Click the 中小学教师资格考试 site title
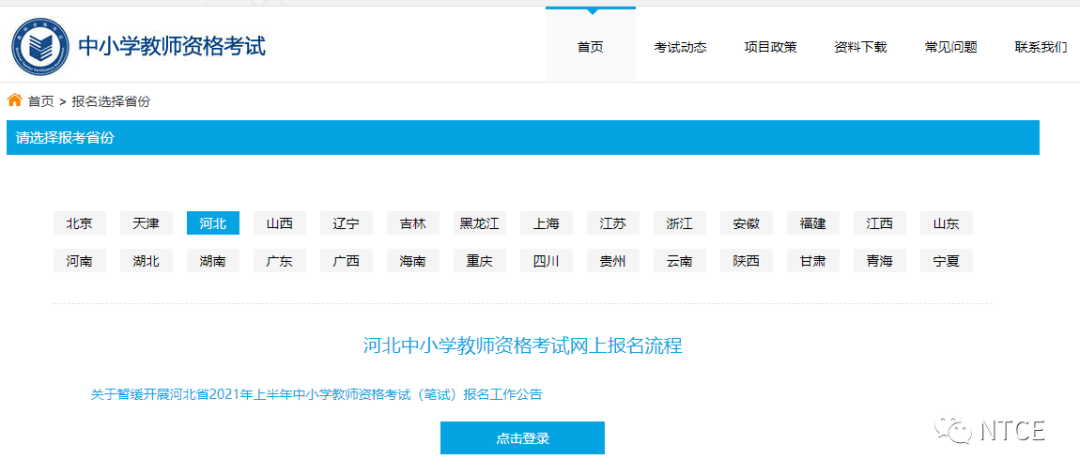The width and height of the screenshot is (1080, 475). tap(172, 46)
